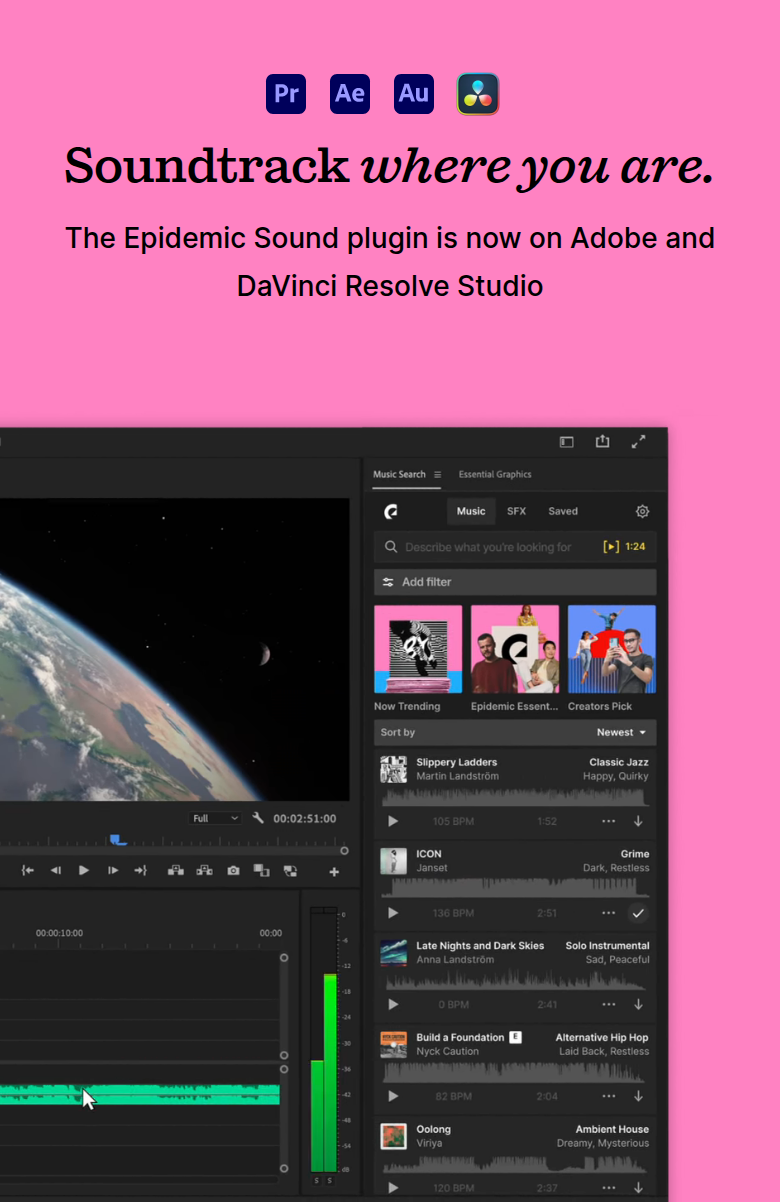Click the ICON track waveform
780x1202 pixels.
pyautogui.click(x=515, y=888)
